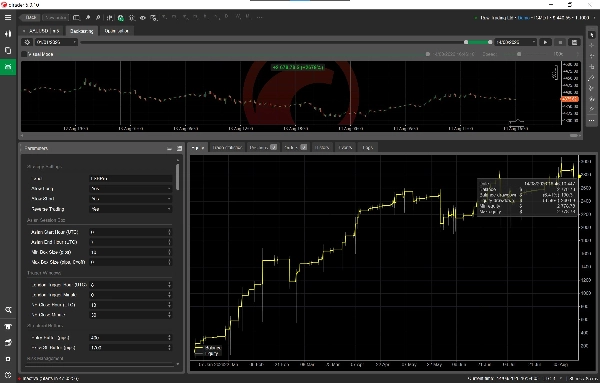Open the Allow Long dropdown
Screen dimensions: 600x383
tap(130, 189)
